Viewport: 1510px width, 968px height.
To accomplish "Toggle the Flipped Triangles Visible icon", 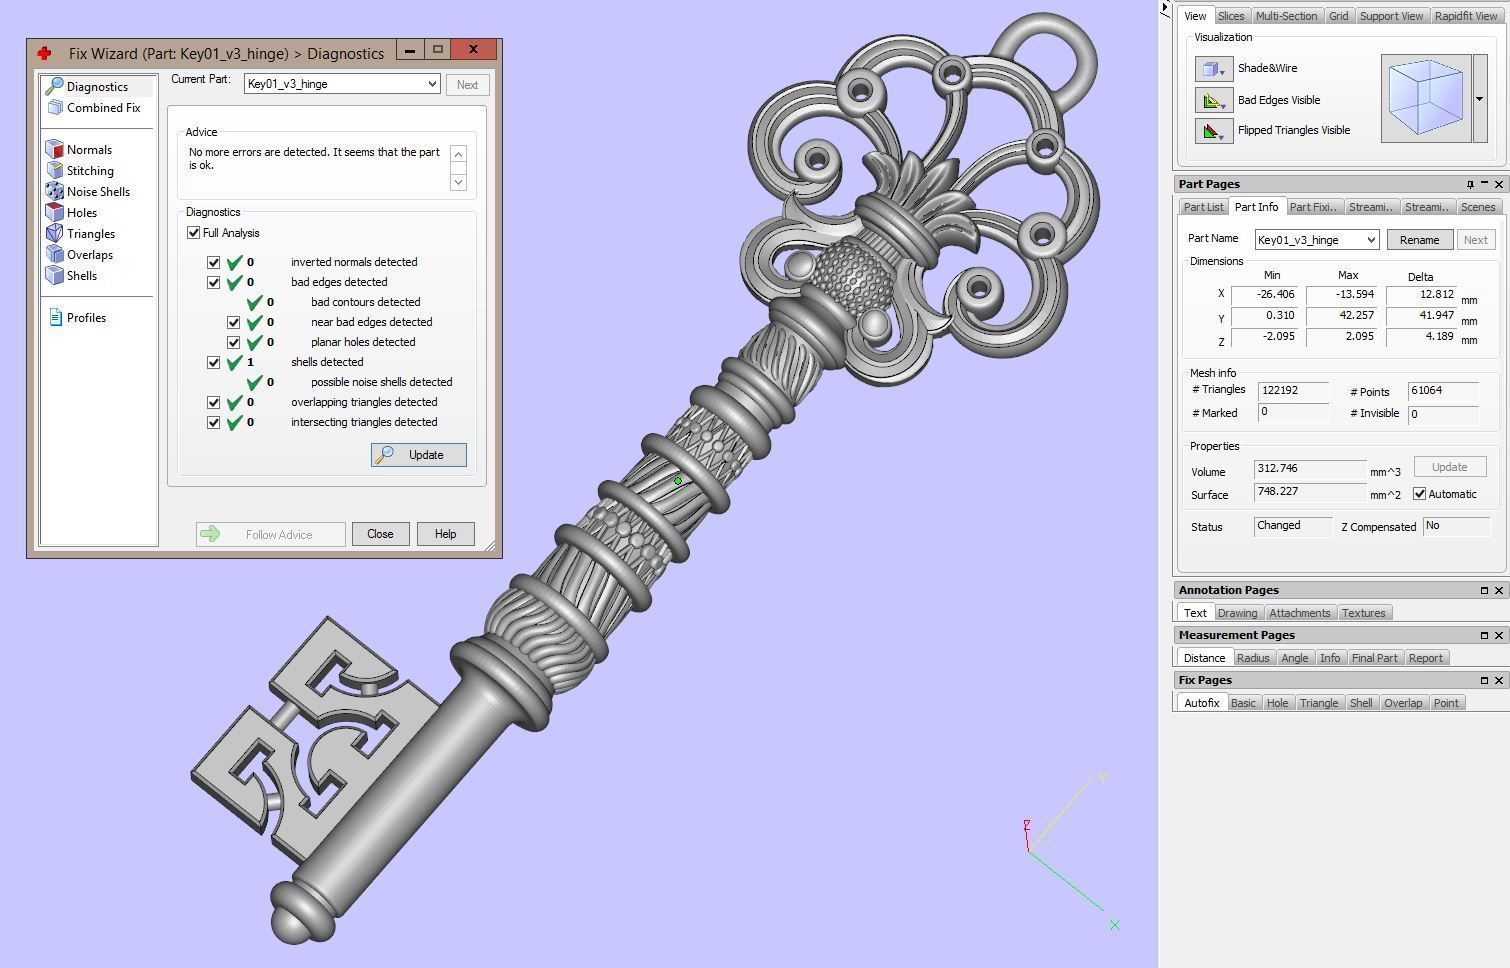I will (x=1213, y=131).
